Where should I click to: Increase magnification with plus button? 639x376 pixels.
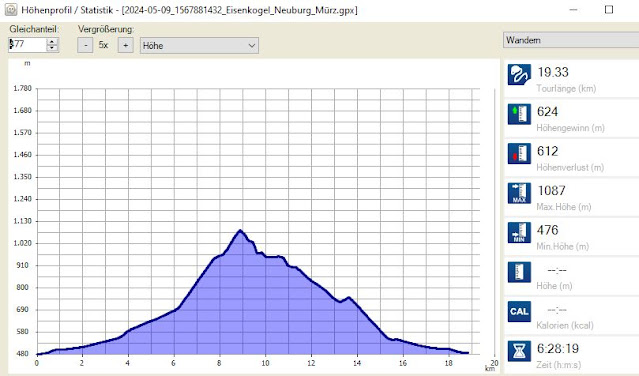(126, 45)
